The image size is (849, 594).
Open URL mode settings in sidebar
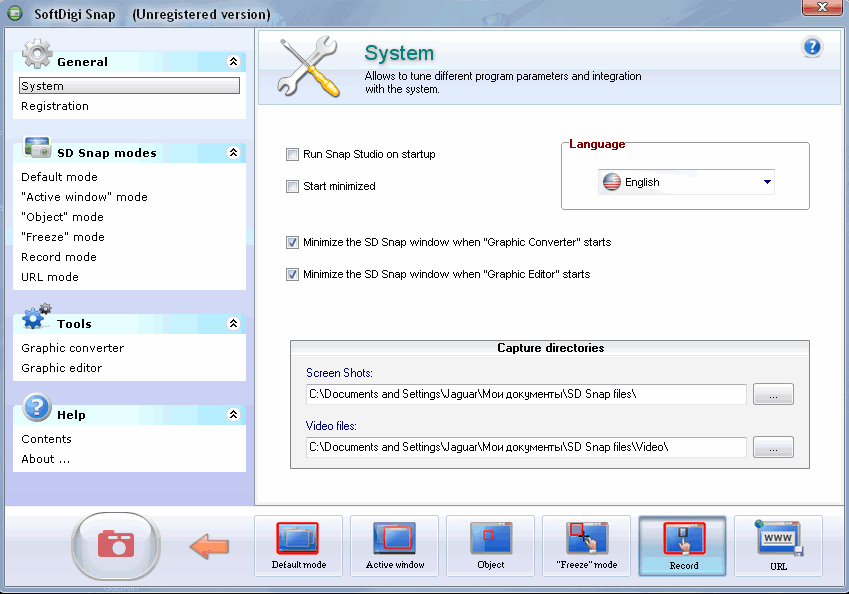point(50,277)
